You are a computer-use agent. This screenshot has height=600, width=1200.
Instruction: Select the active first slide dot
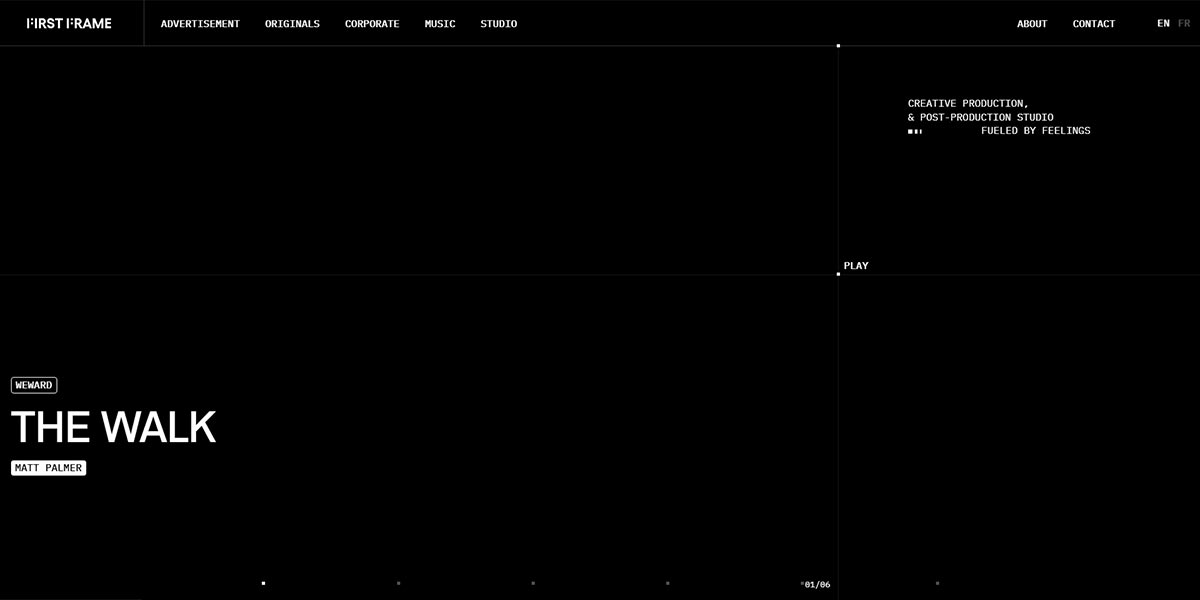pos(263,583)
